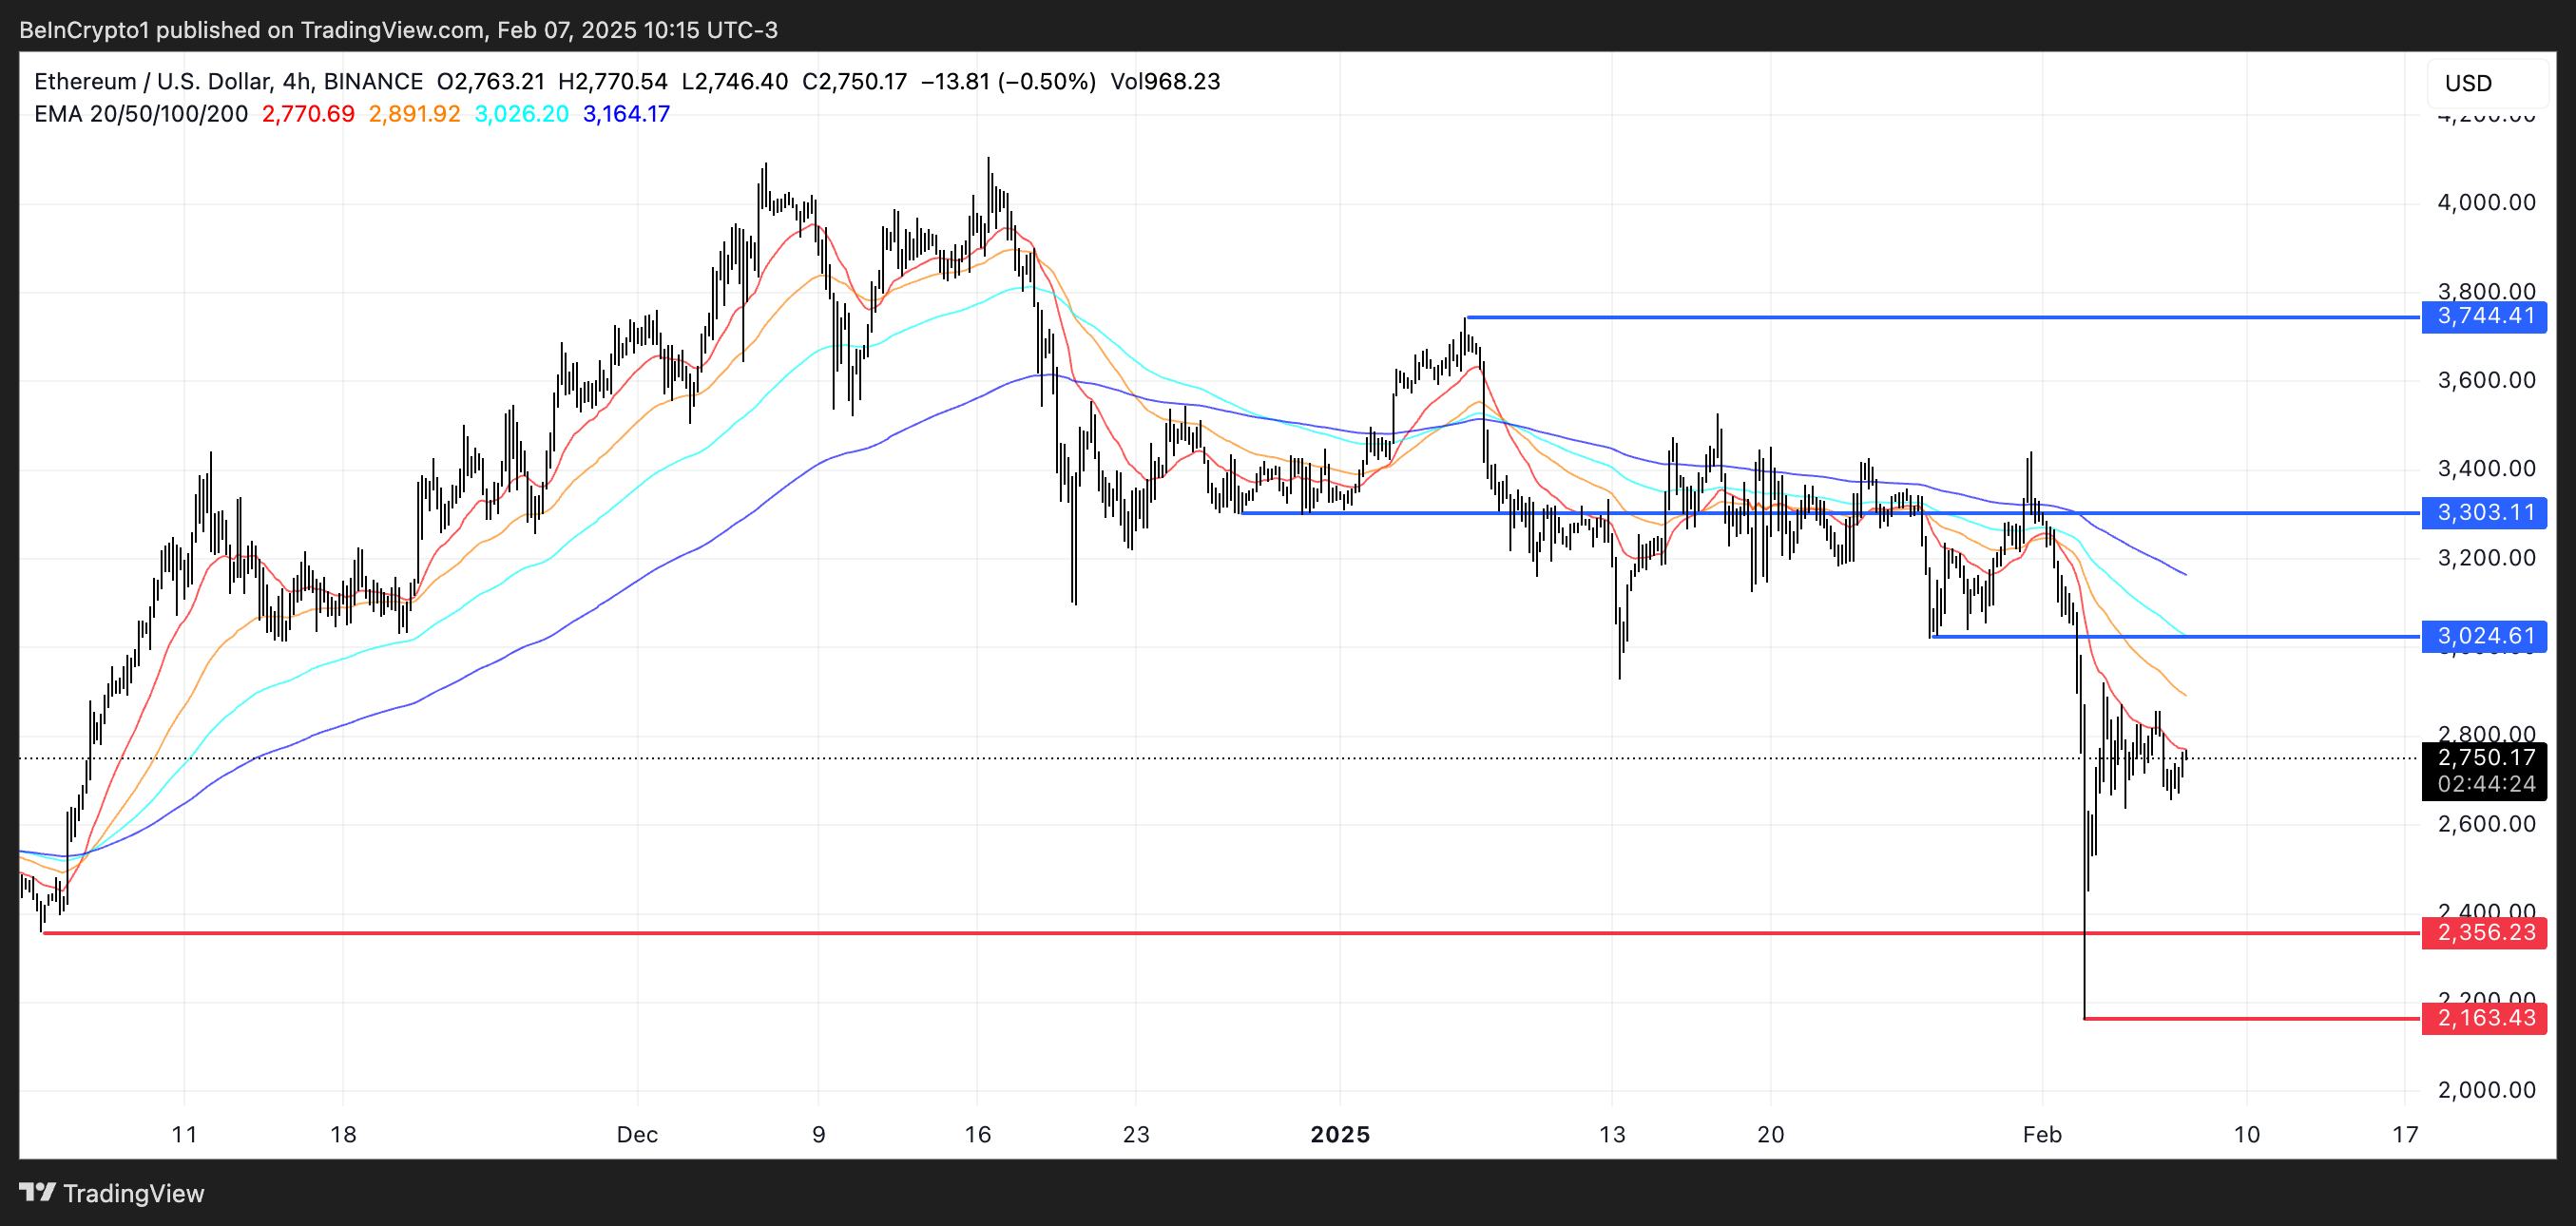
Task: Click the 3,744.41 blue price label
Action: [2484, 317]
